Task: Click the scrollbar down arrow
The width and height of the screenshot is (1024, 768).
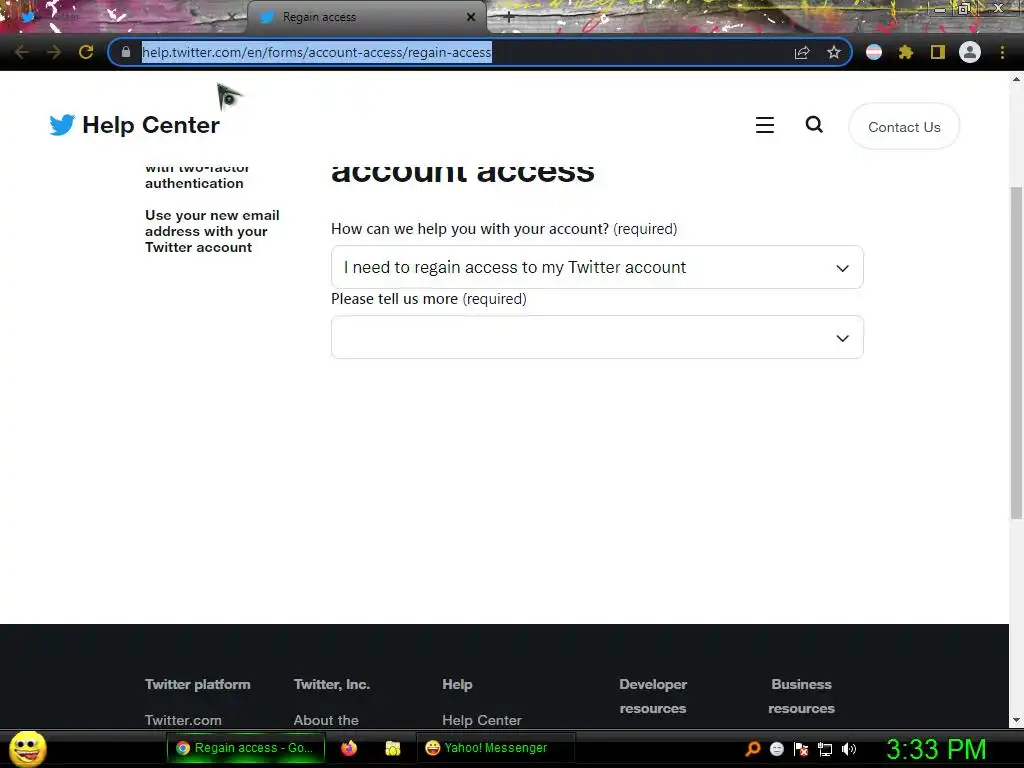Action: pos(1016,720)
